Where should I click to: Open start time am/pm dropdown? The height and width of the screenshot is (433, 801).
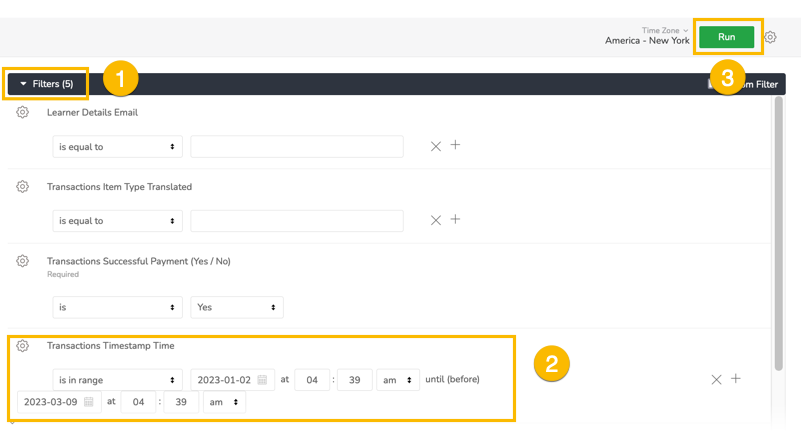coord(398,380)
